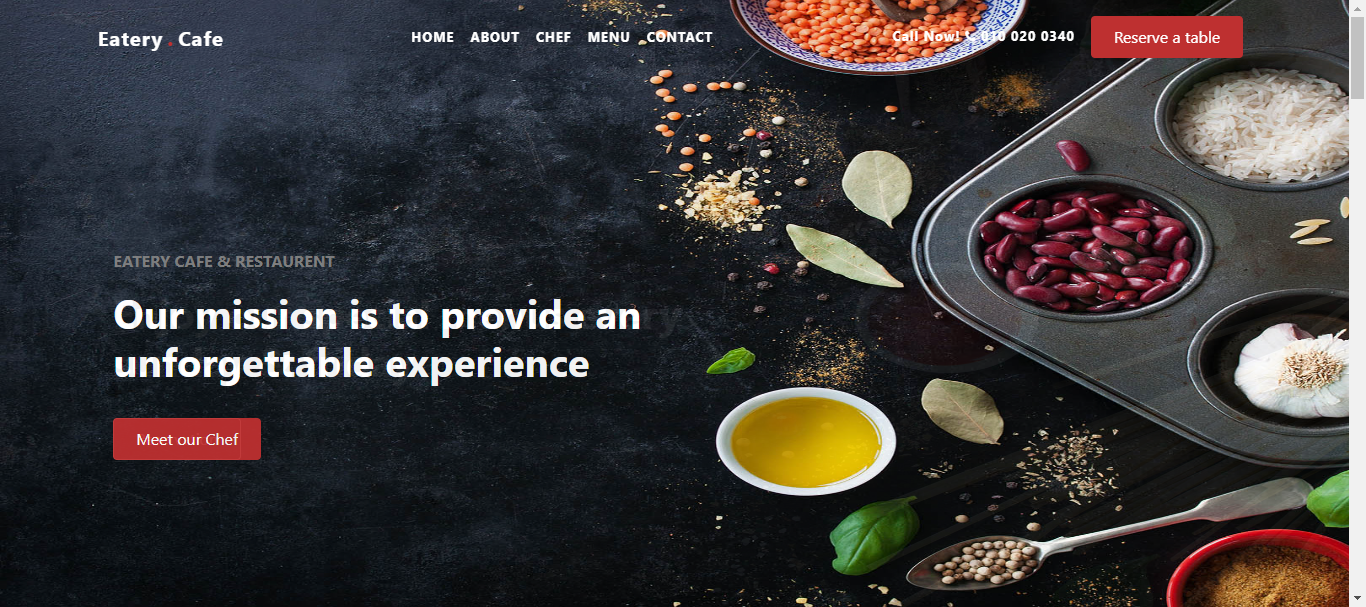Image resolution: width=1366 pixels, height=607 pixels.
Task: Click the empty scrollbar track below the thumb
Action: coord(1357,340)
